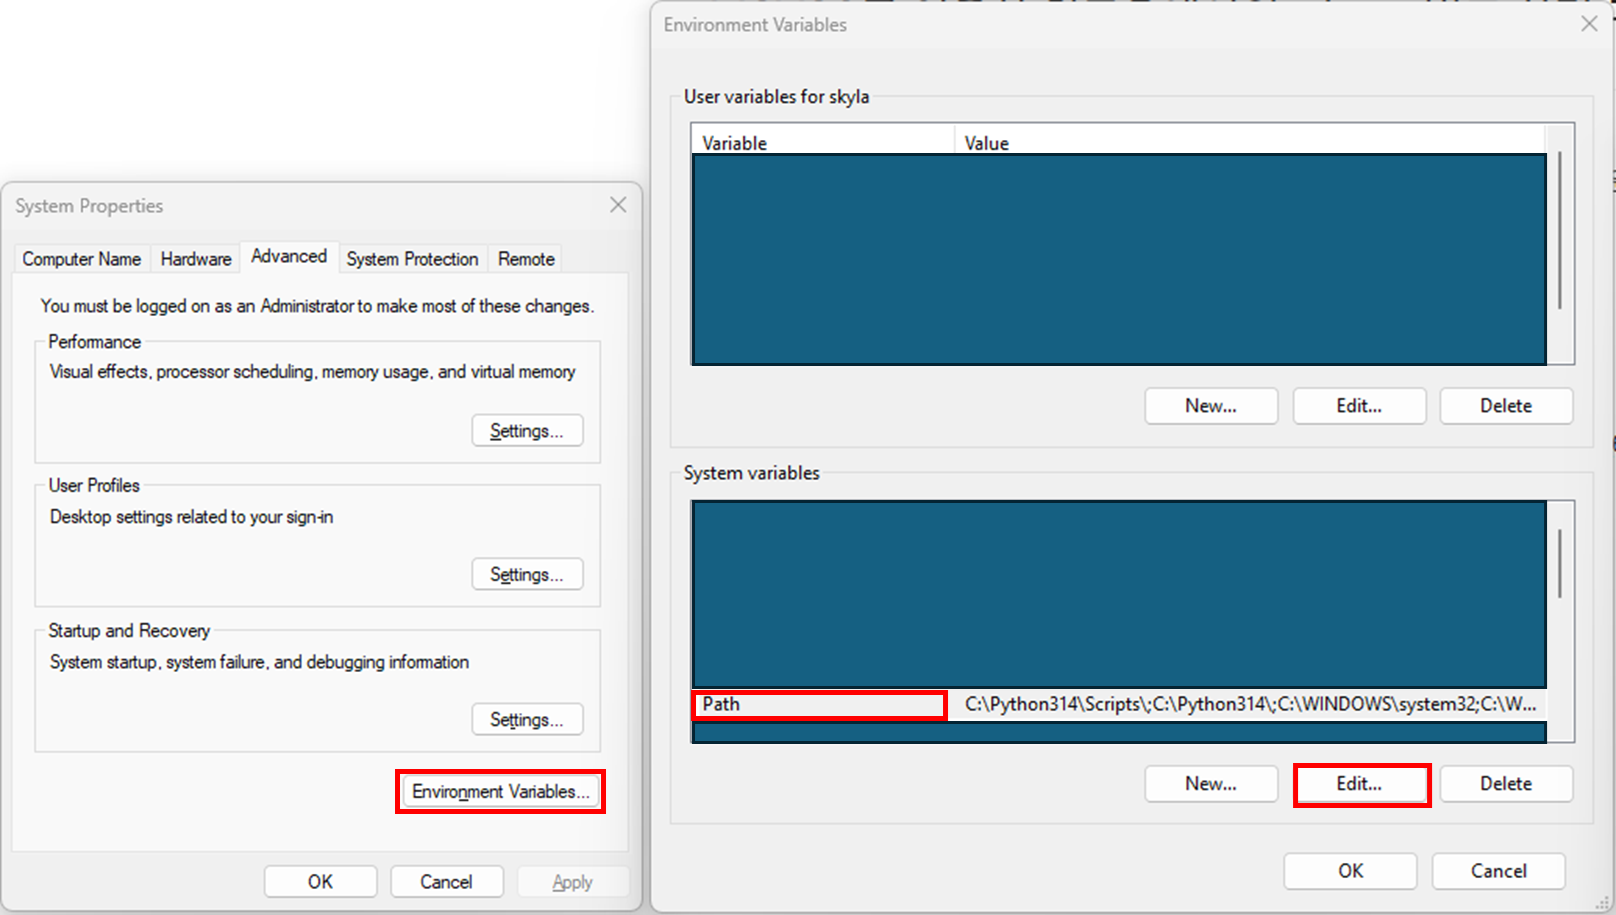Click Delete under System variables
This screenshot has height=915, width=1616.
(1506, 784)
